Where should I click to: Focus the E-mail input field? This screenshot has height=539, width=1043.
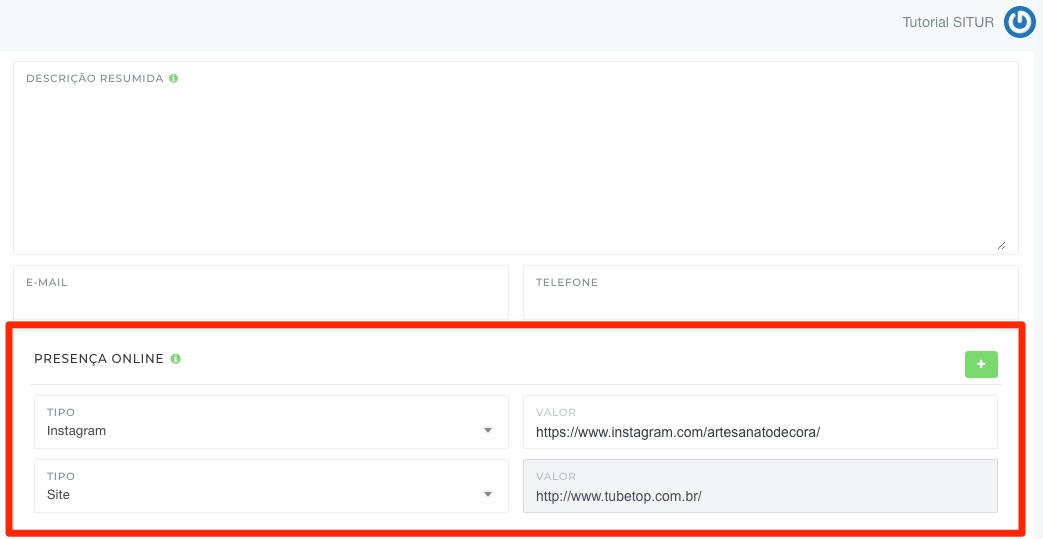click(260, 303)
